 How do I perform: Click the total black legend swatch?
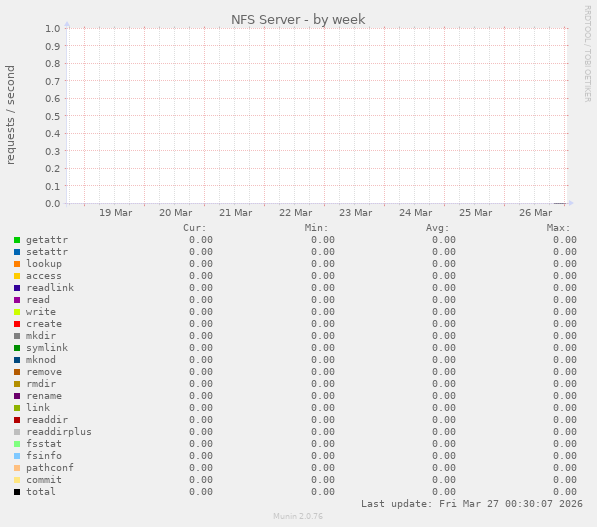17,492
